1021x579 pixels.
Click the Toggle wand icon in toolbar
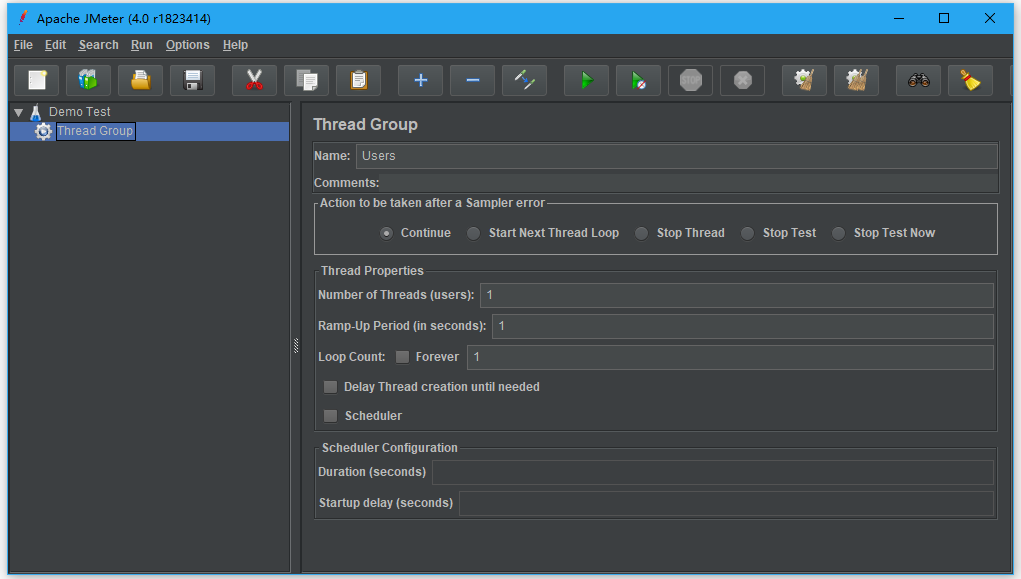pos(524,81)
